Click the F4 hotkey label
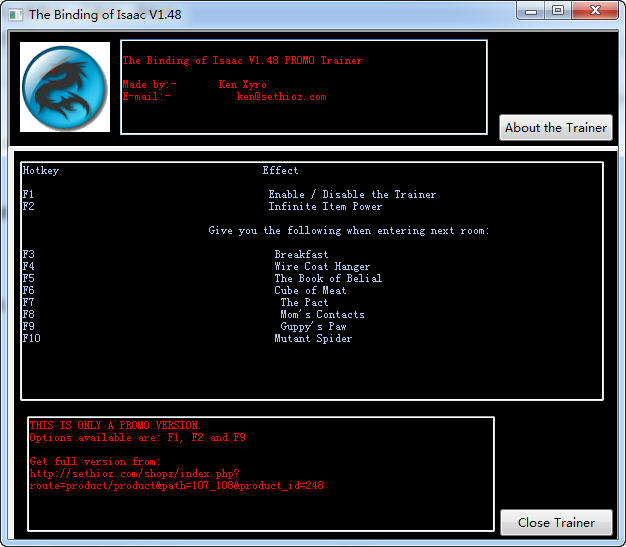Screen dimensions: 626x547 tap(28, 266)
